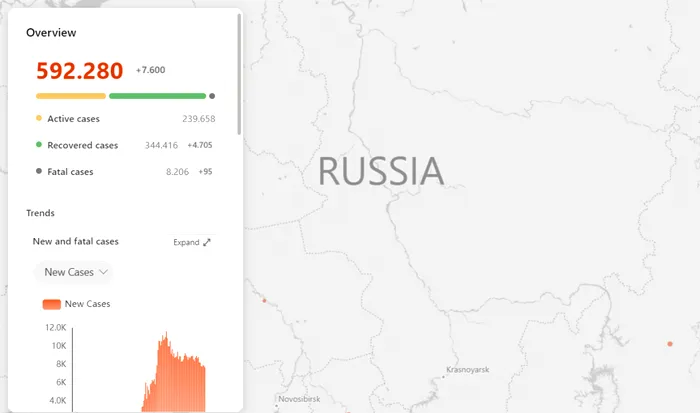Click the RUSSIA label on the map
Viewport: 700px width, 413px height.
381,171
